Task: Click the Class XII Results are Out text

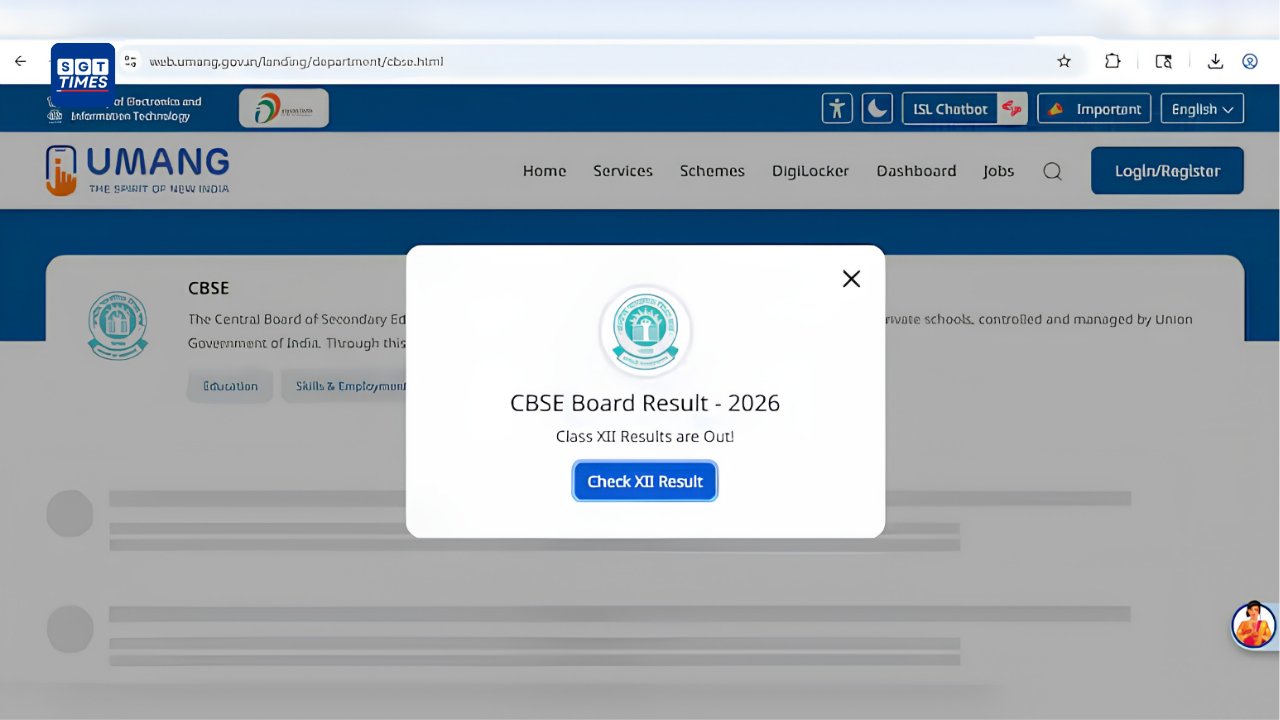Action: [x=645, y=437]
